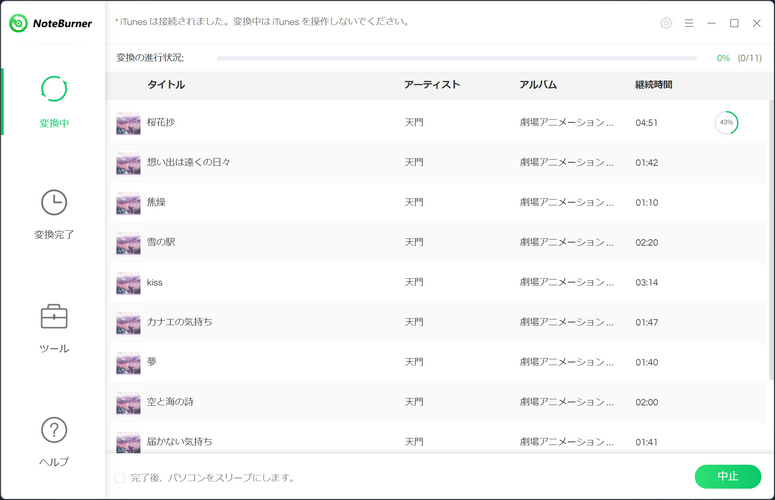Select the track title カナエの気持ち
Screen dimensions: 775x500
(179, 322)
